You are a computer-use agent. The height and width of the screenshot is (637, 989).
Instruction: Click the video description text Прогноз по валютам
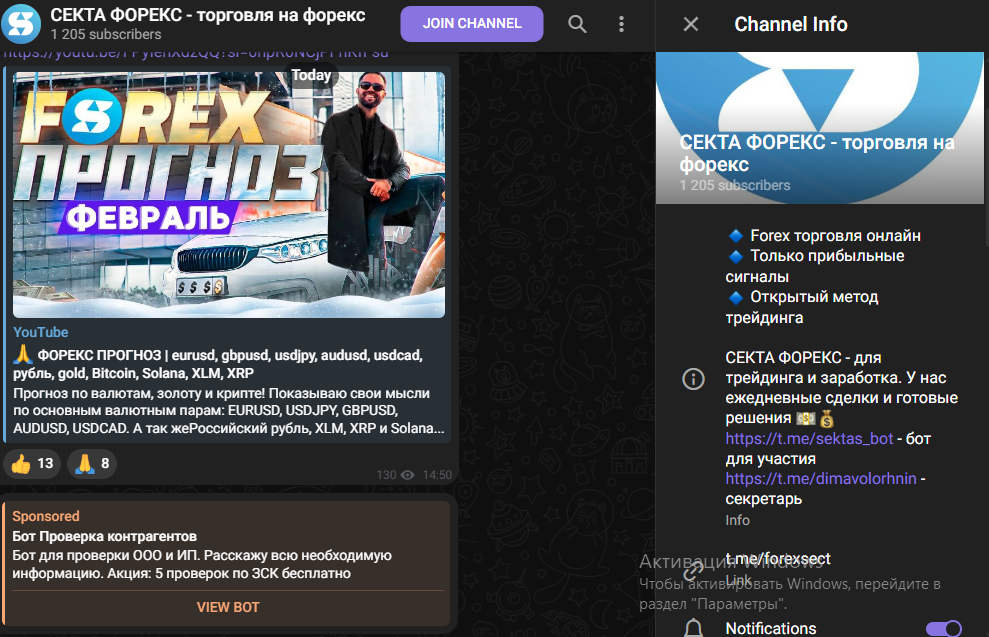point(229,411)
